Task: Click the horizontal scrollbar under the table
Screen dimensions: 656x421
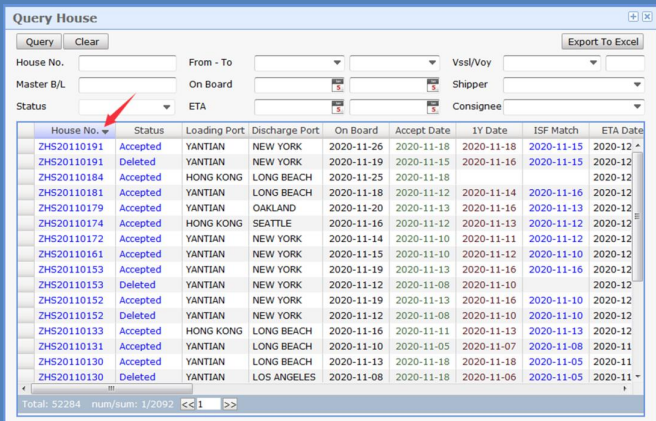Action: tap(110, 388)
